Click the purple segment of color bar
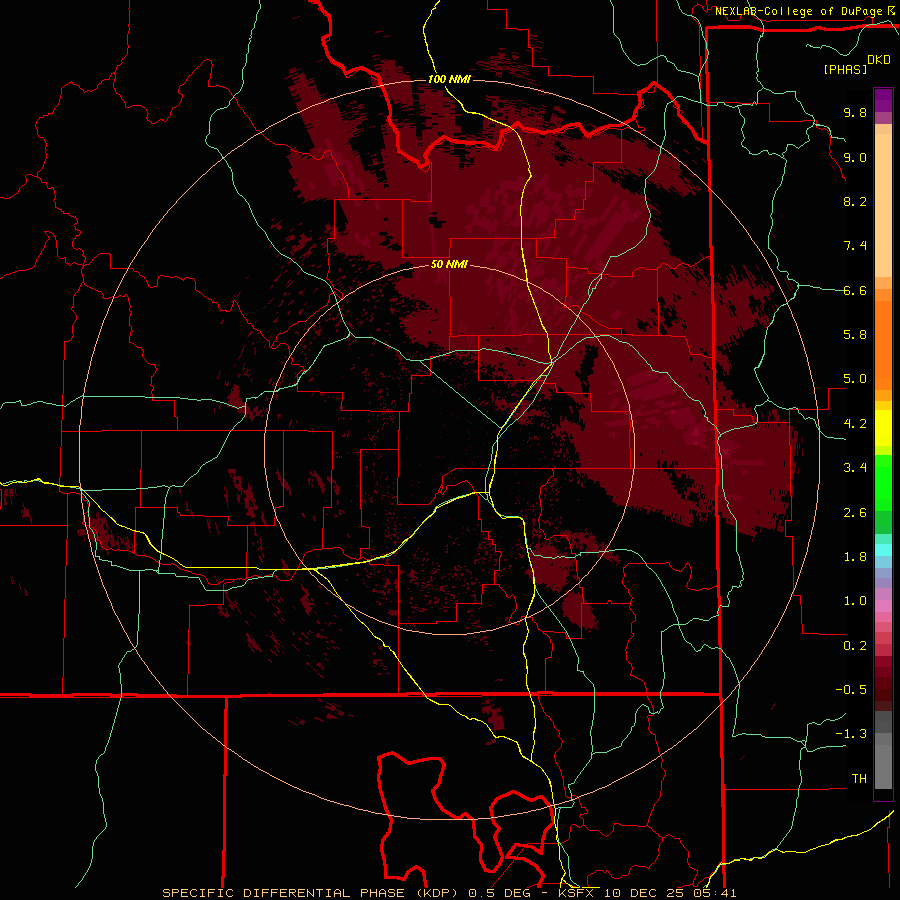 tap(883, 100)
